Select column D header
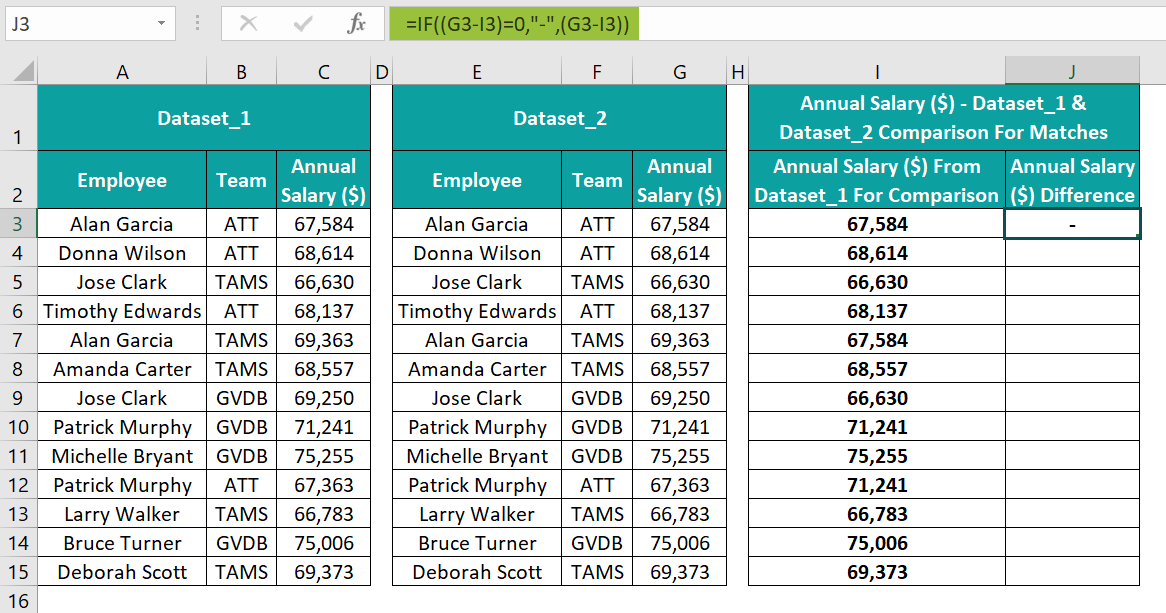1166x613 pixels. (x=381, y=72)
